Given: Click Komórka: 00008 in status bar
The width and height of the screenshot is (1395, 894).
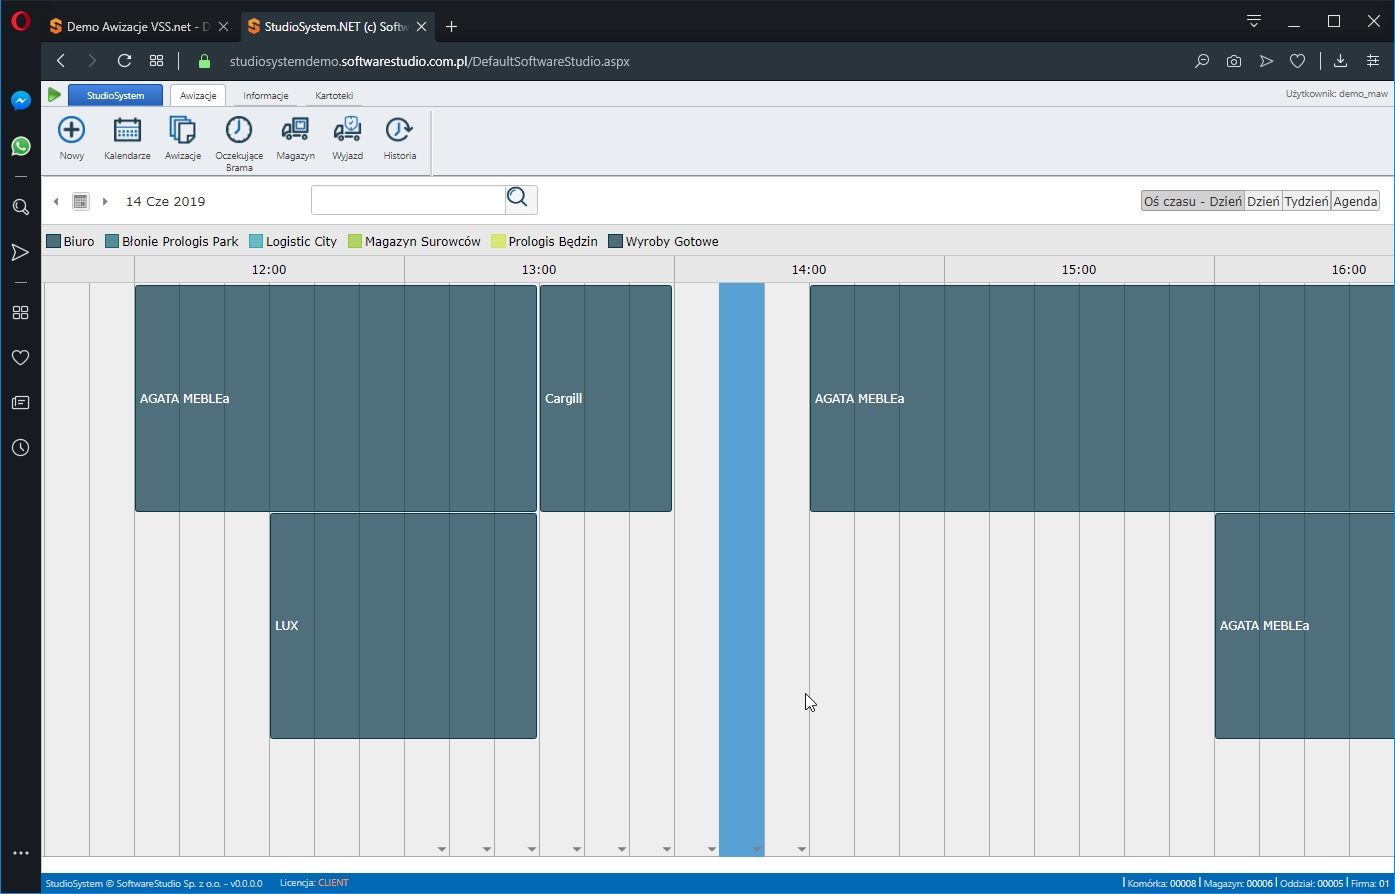Looking at the screenshot, I should 1161,883.
